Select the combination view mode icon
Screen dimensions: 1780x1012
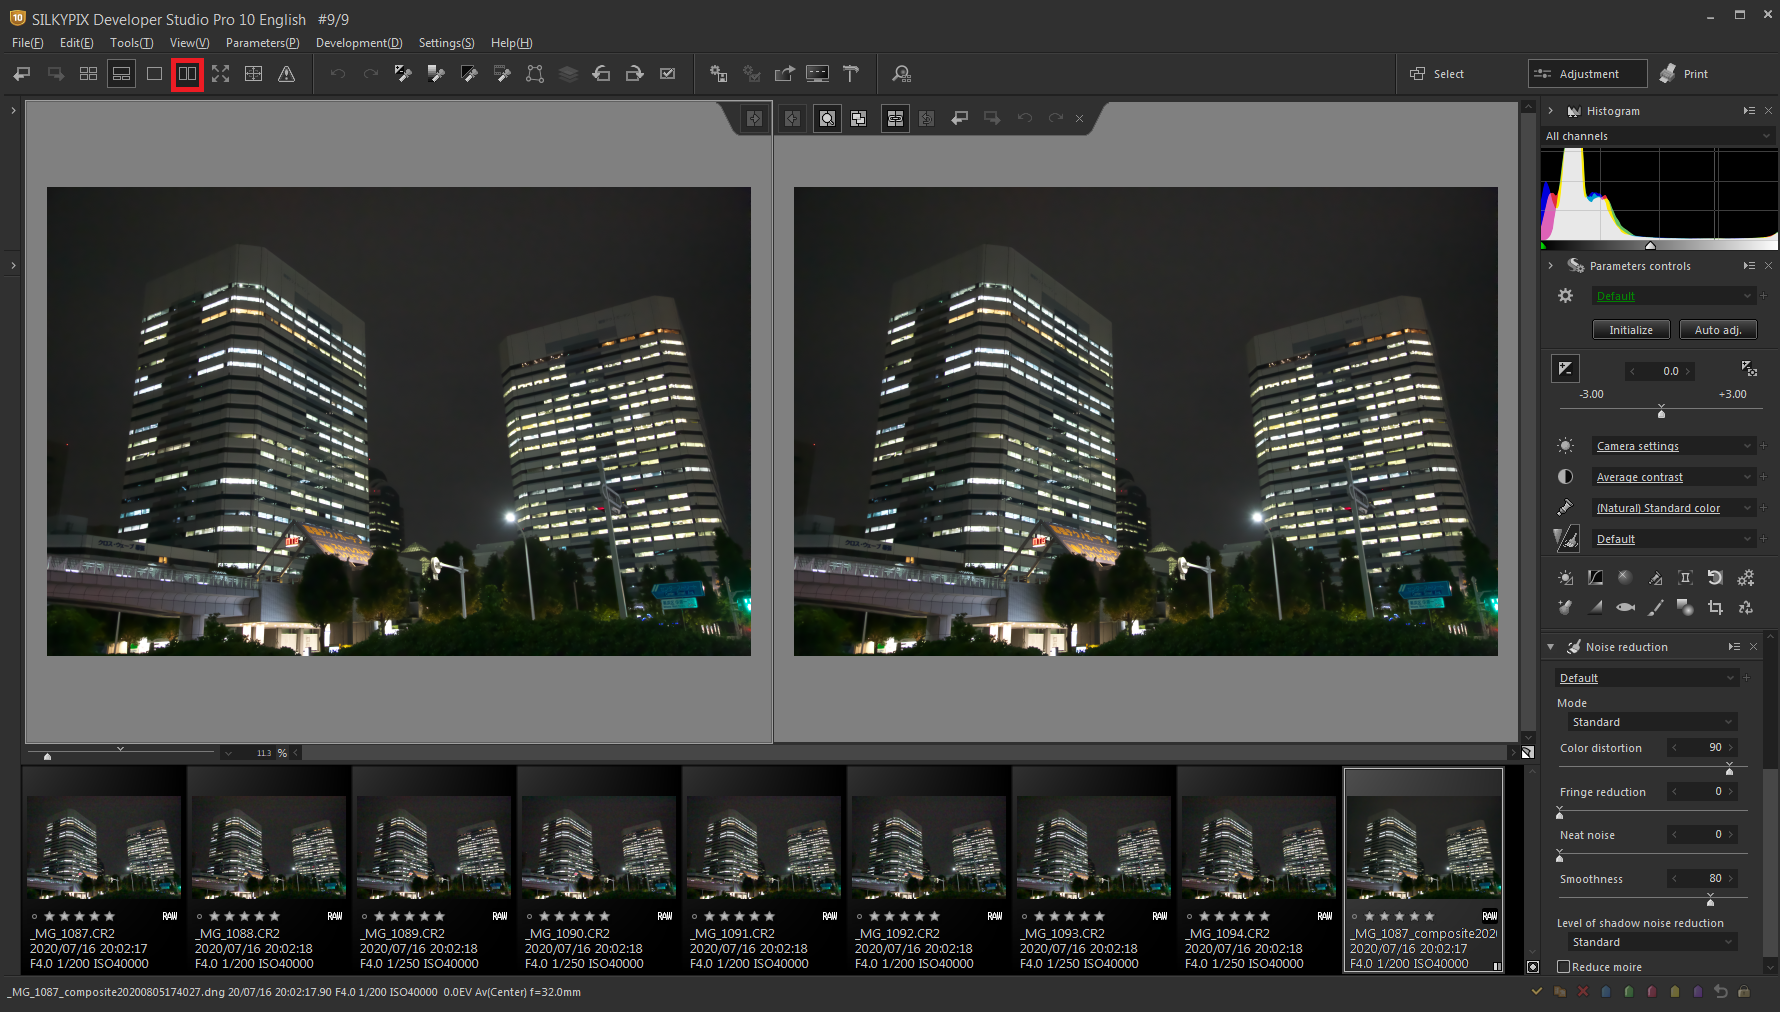[121, 74]
